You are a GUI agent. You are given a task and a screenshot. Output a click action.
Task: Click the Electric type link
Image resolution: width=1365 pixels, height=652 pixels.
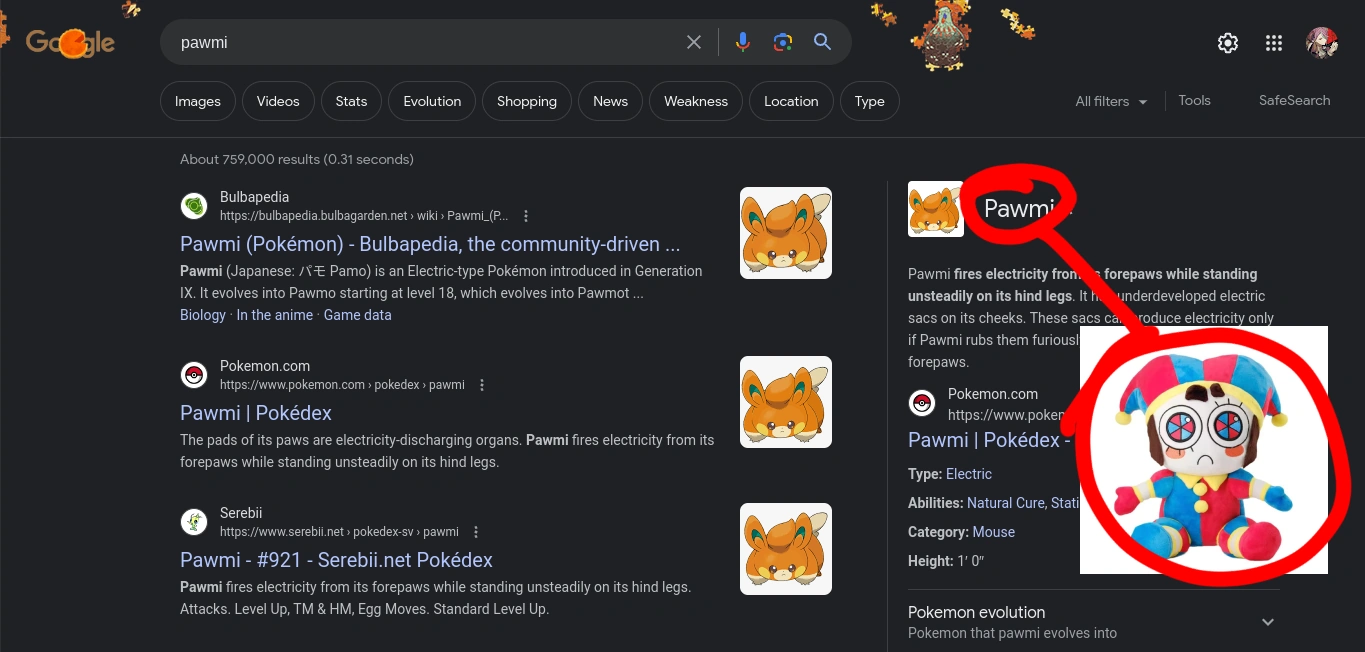coord(968,473)
